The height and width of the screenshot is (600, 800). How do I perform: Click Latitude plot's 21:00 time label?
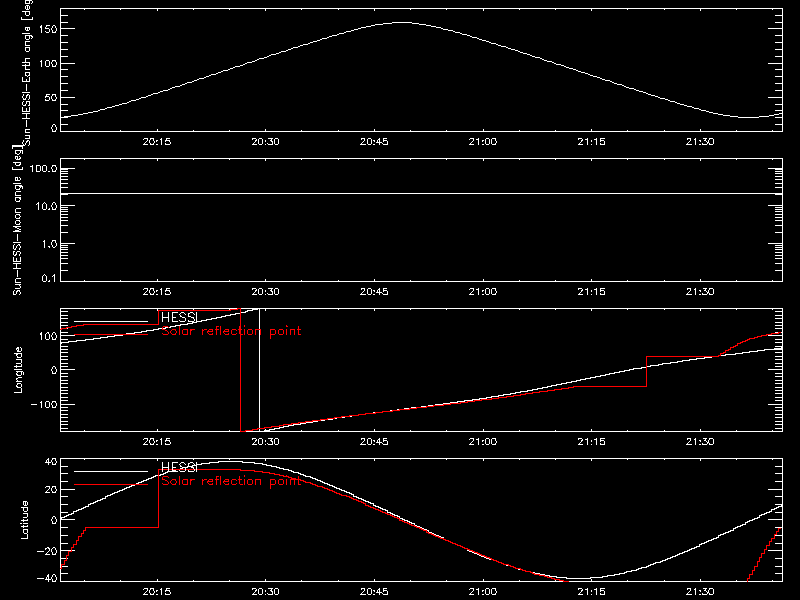click(x=483, y=592)
